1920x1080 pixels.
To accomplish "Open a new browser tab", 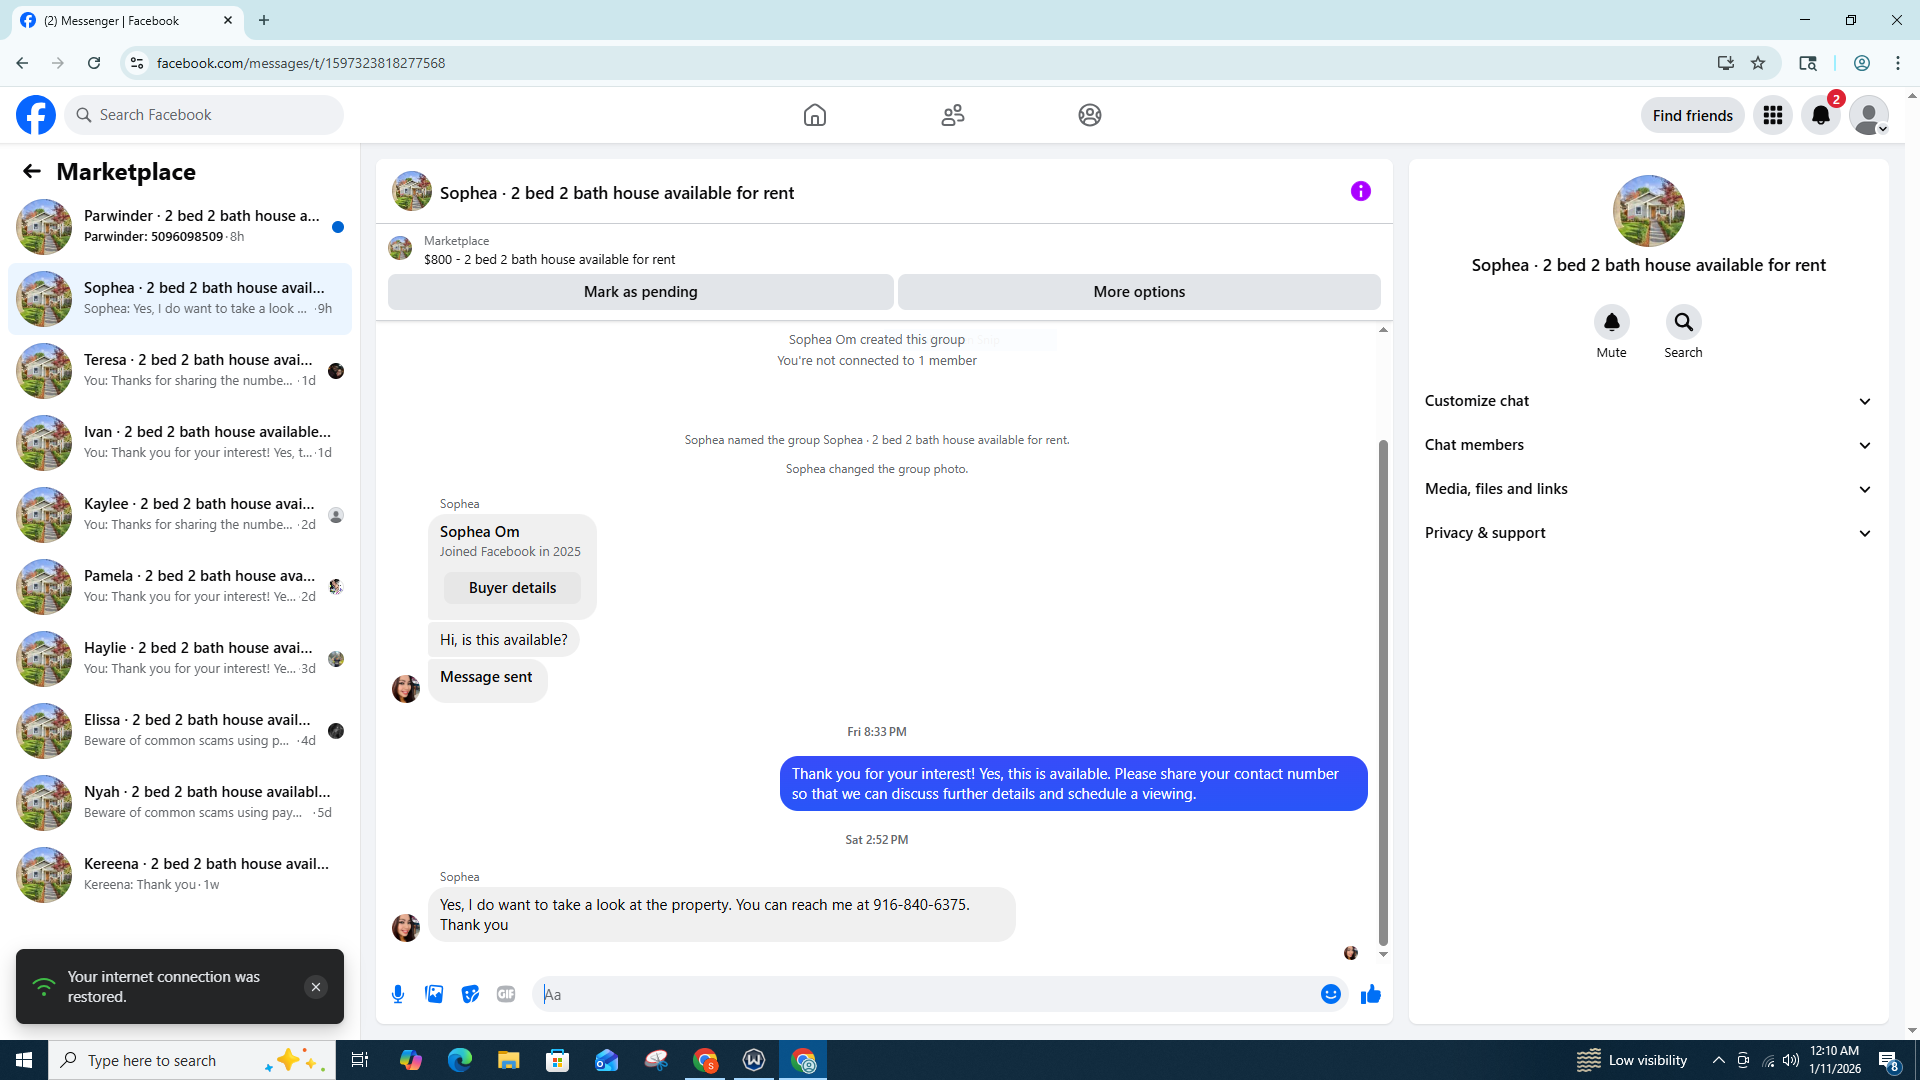I will point(264,20).
